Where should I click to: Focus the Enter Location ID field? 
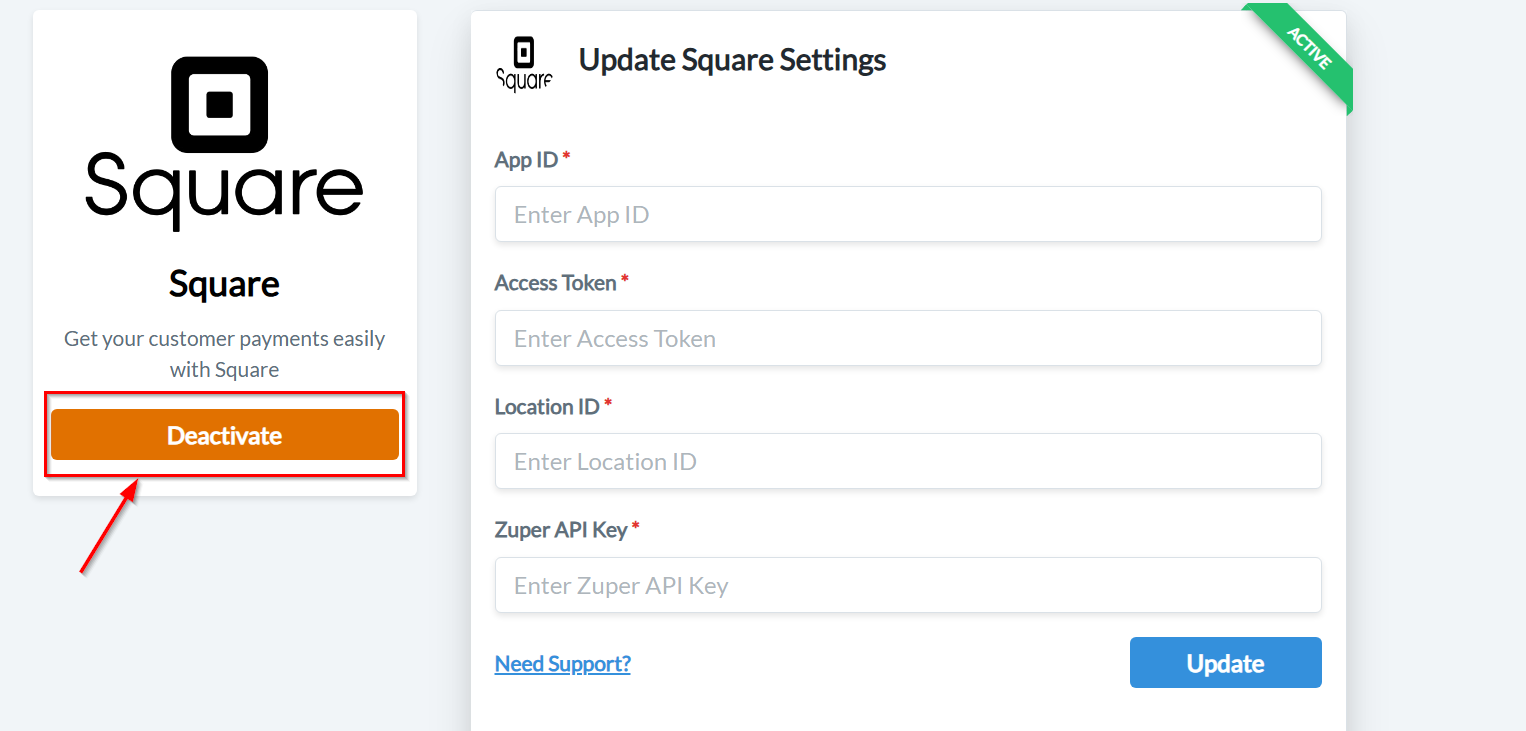[908, 461]
